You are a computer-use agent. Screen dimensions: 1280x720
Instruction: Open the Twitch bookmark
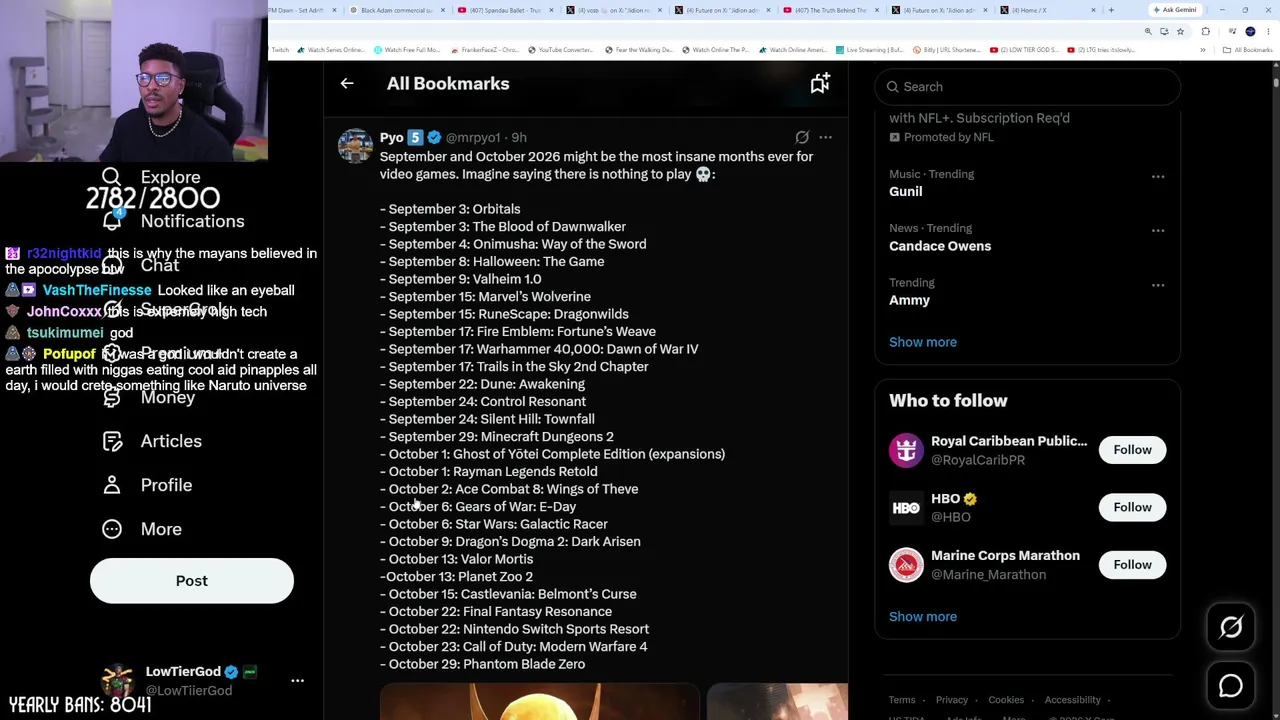tap(280, 50)
